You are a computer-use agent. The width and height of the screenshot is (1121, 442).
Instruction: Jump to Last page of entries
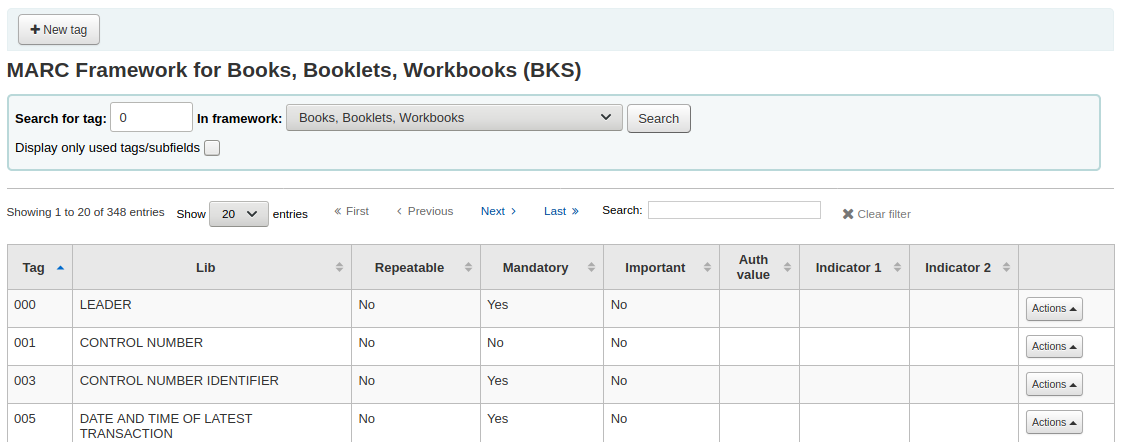[561, 211]
